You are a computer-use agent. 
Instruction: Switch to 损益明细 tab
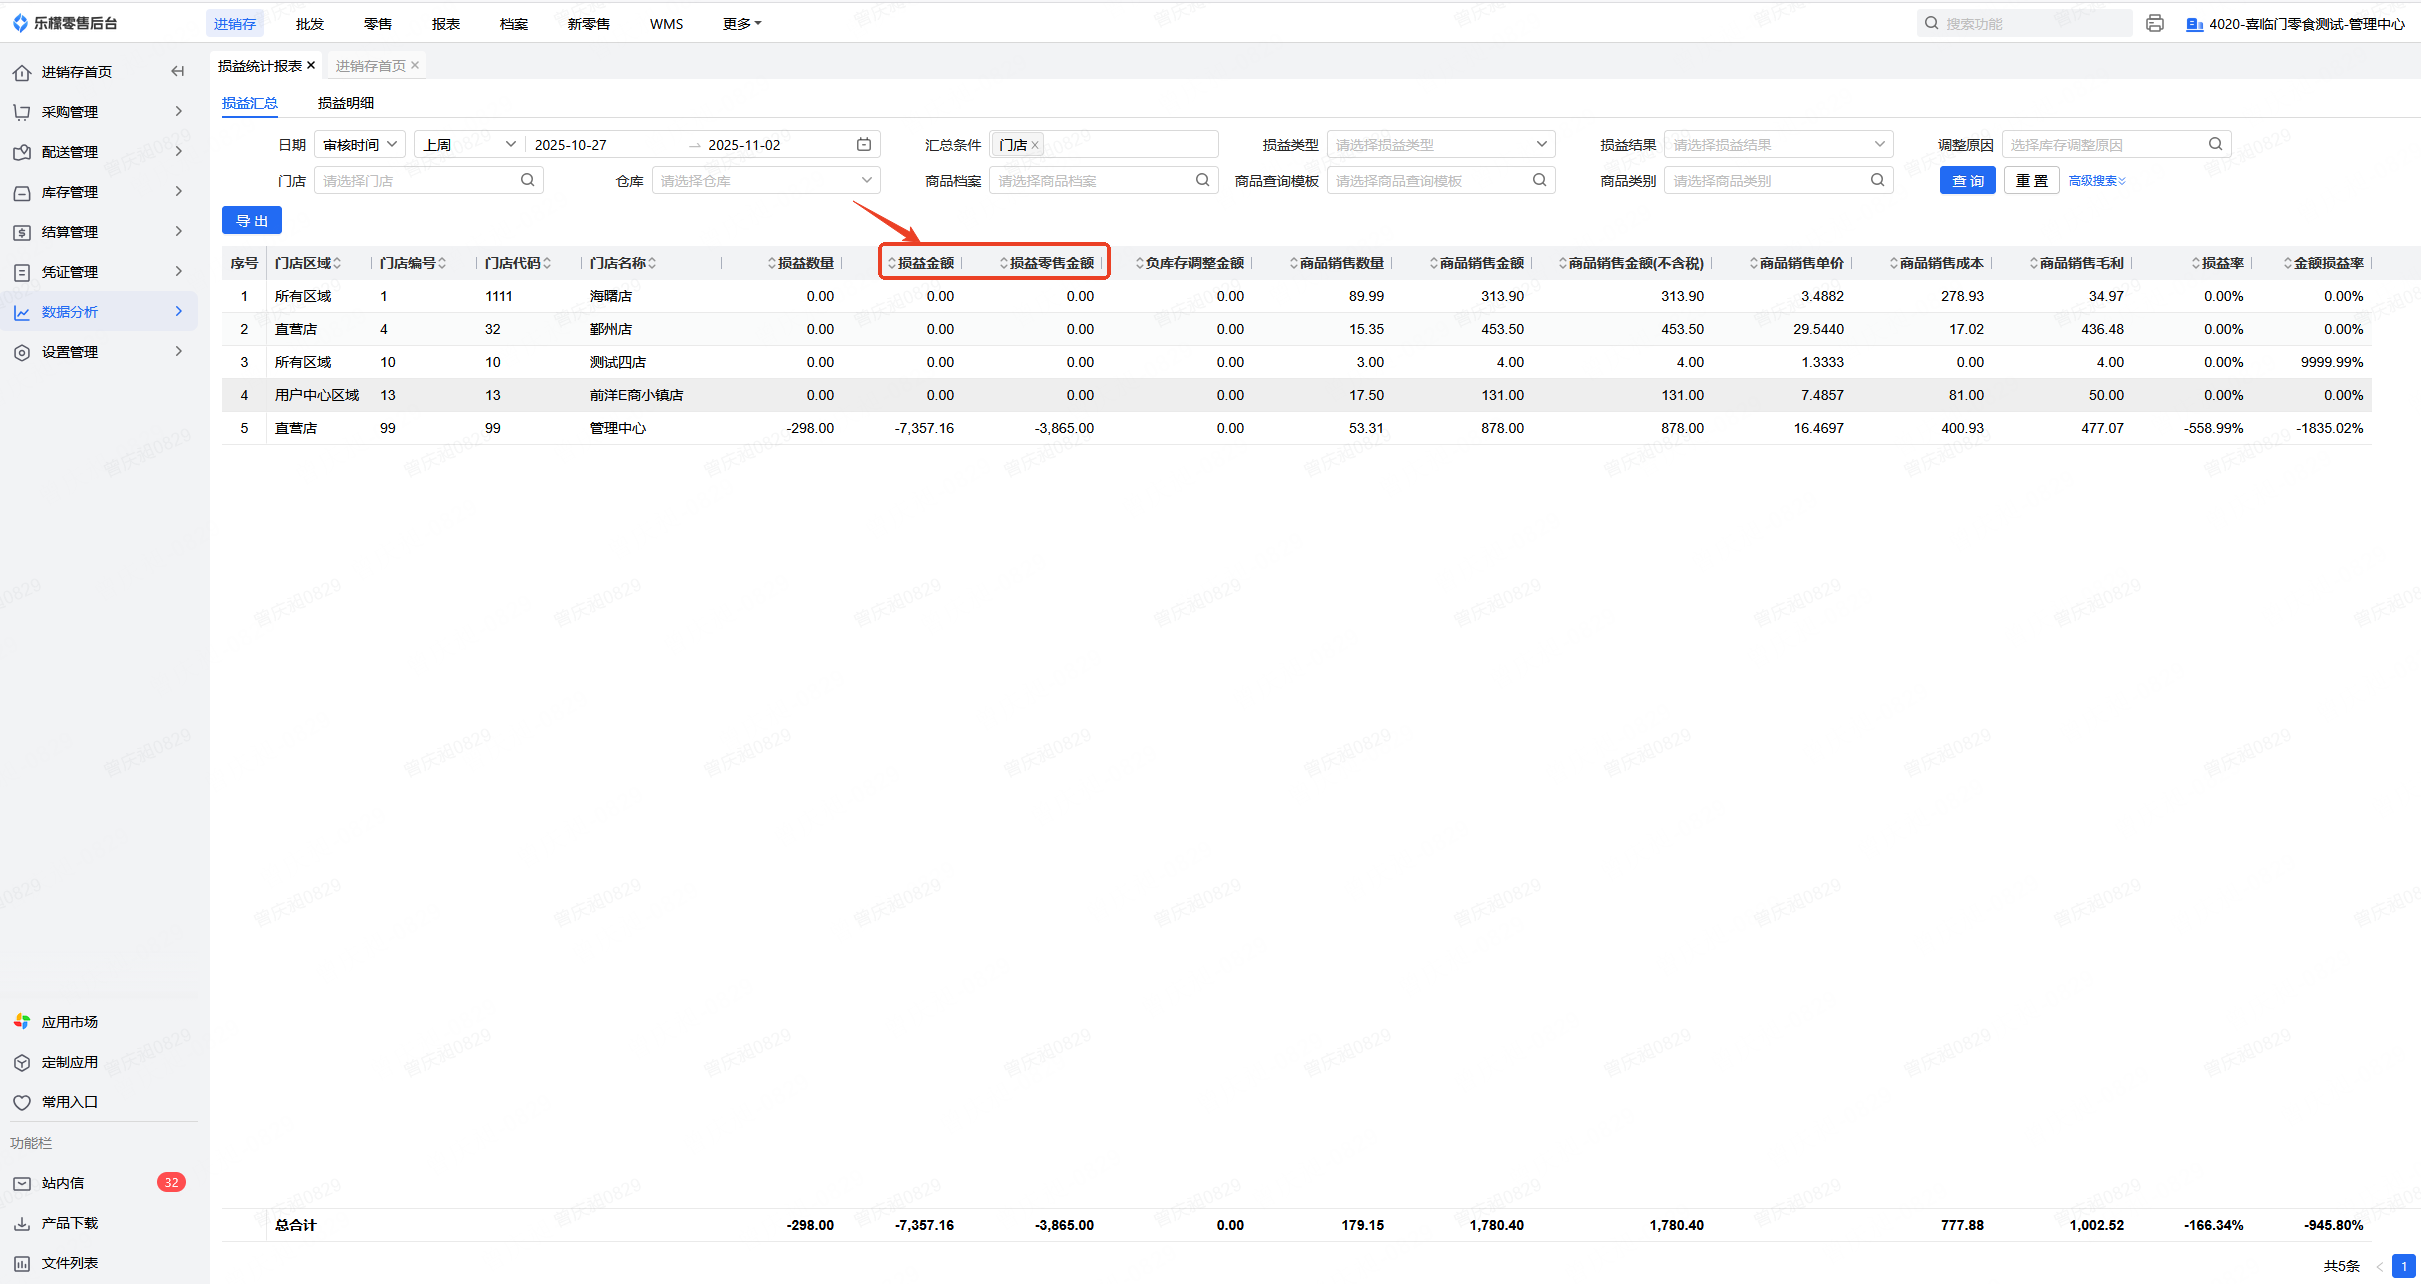346,103
